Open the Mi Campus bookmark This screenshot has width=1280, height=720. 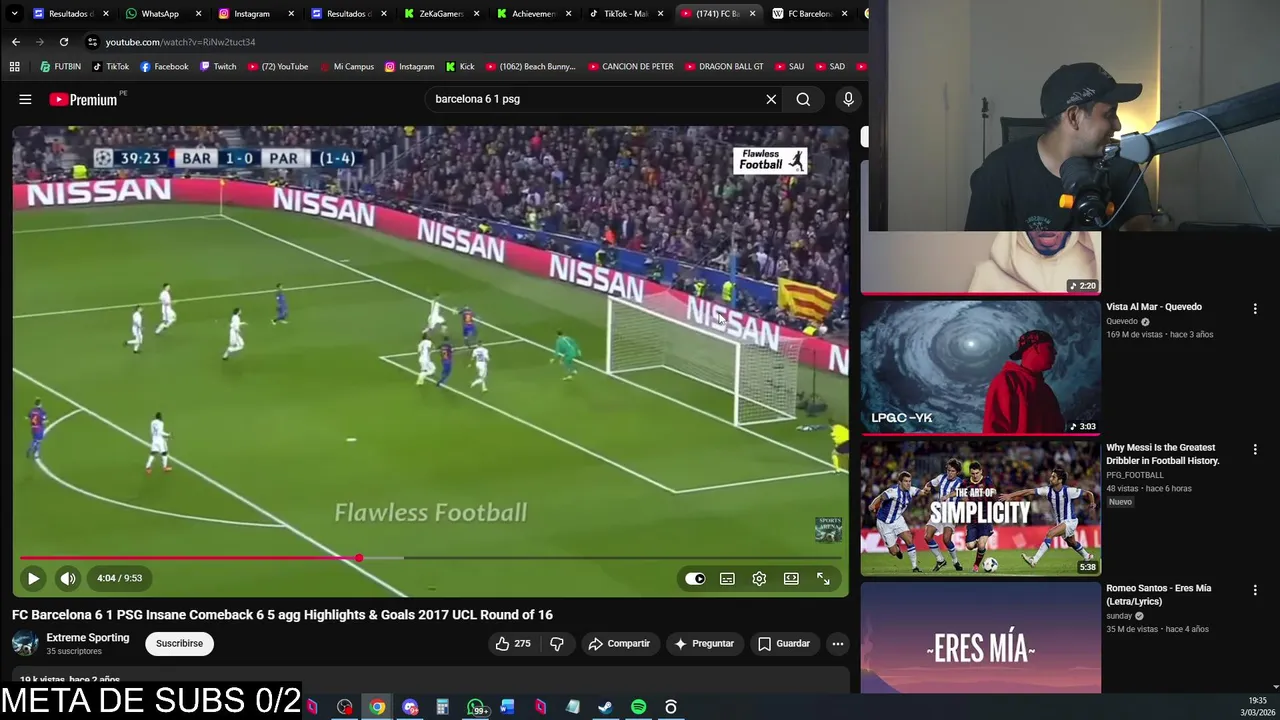coord(346,67)
